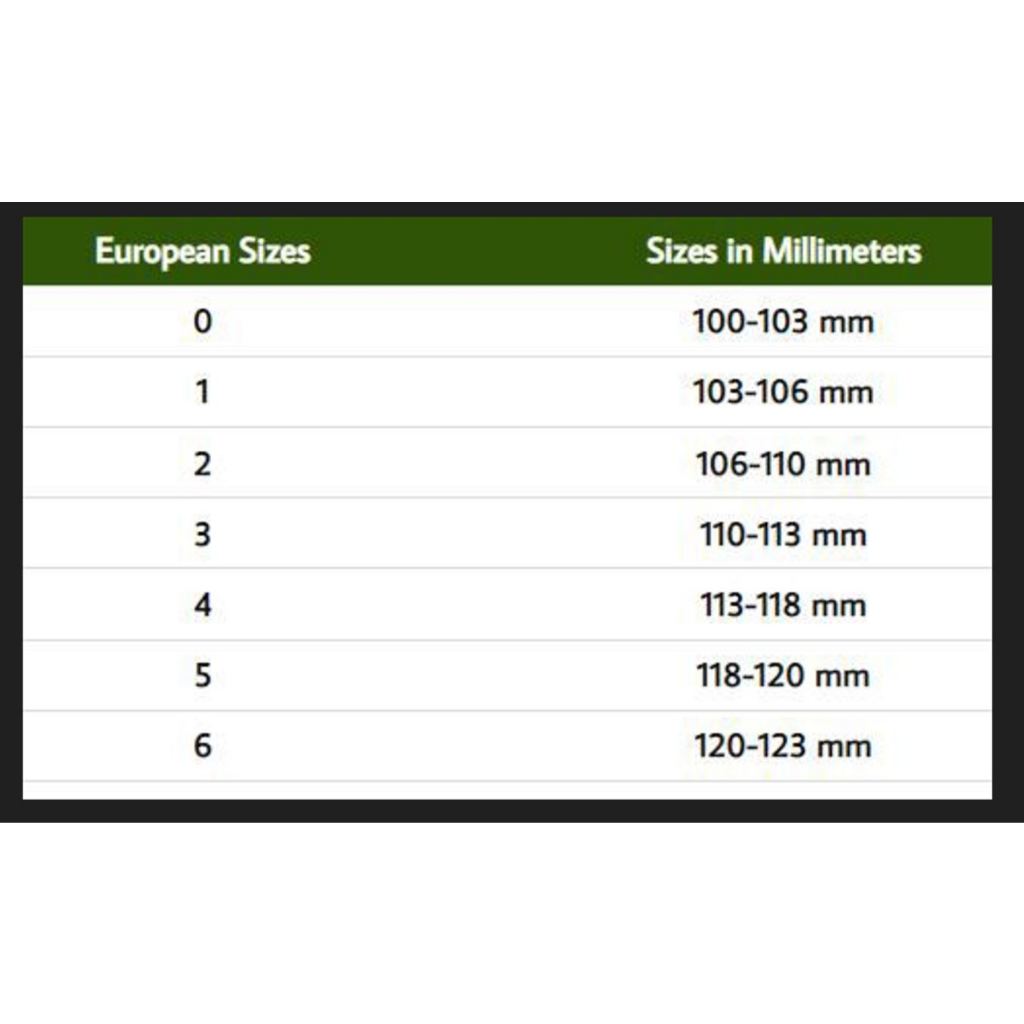
Task: Click the 106-110 mm value
Action: pyautogui.click(x=783, y=464)
